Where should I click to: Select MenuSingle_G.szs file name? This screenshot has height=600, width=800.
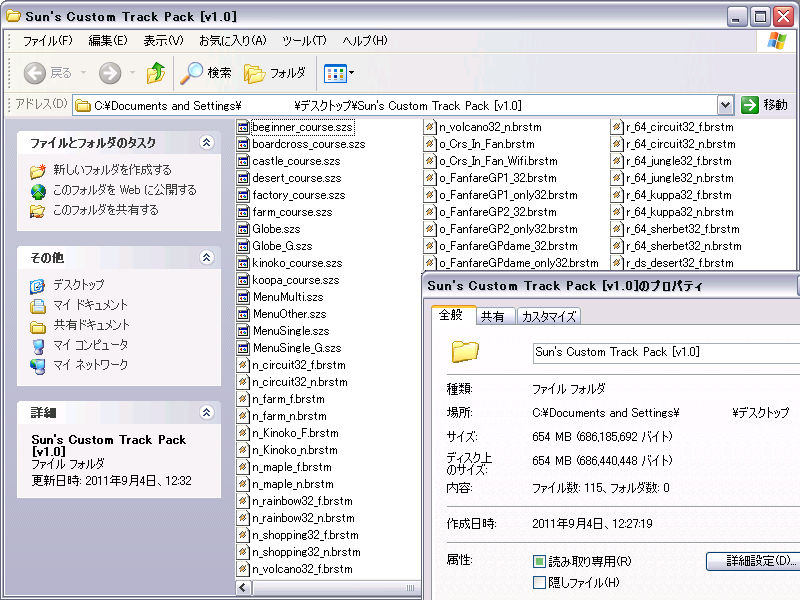tap(297, 348)
